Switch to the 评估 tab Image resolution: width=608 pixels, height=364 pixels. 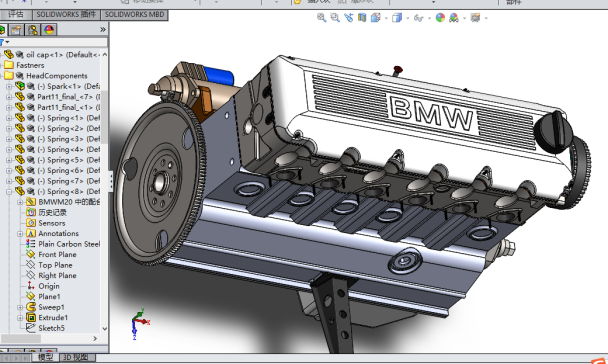(16, 15)
